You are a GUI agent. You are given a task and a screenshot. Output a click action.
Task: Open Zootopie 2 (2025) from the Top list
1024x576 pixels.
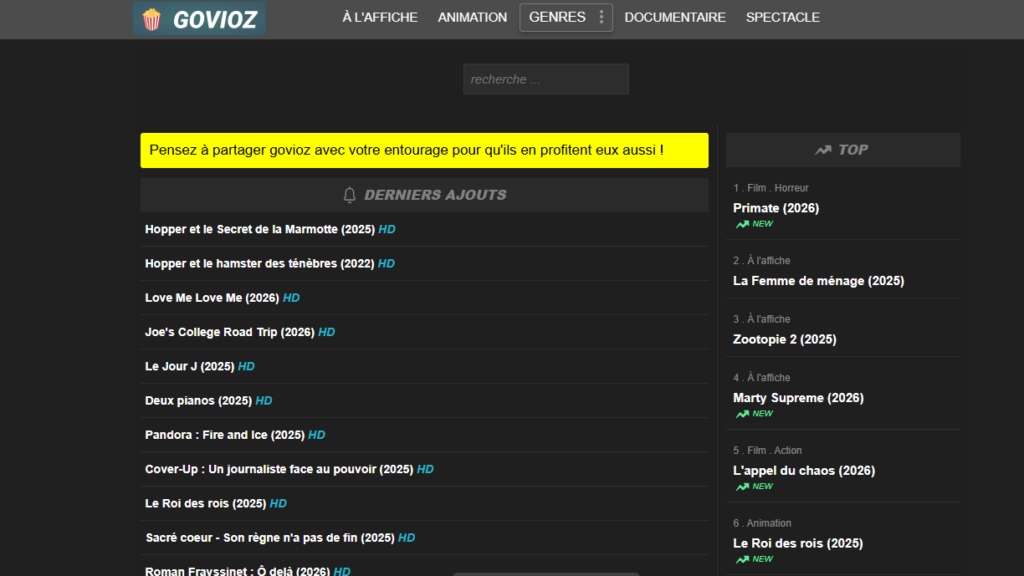(x=785, y=339)
